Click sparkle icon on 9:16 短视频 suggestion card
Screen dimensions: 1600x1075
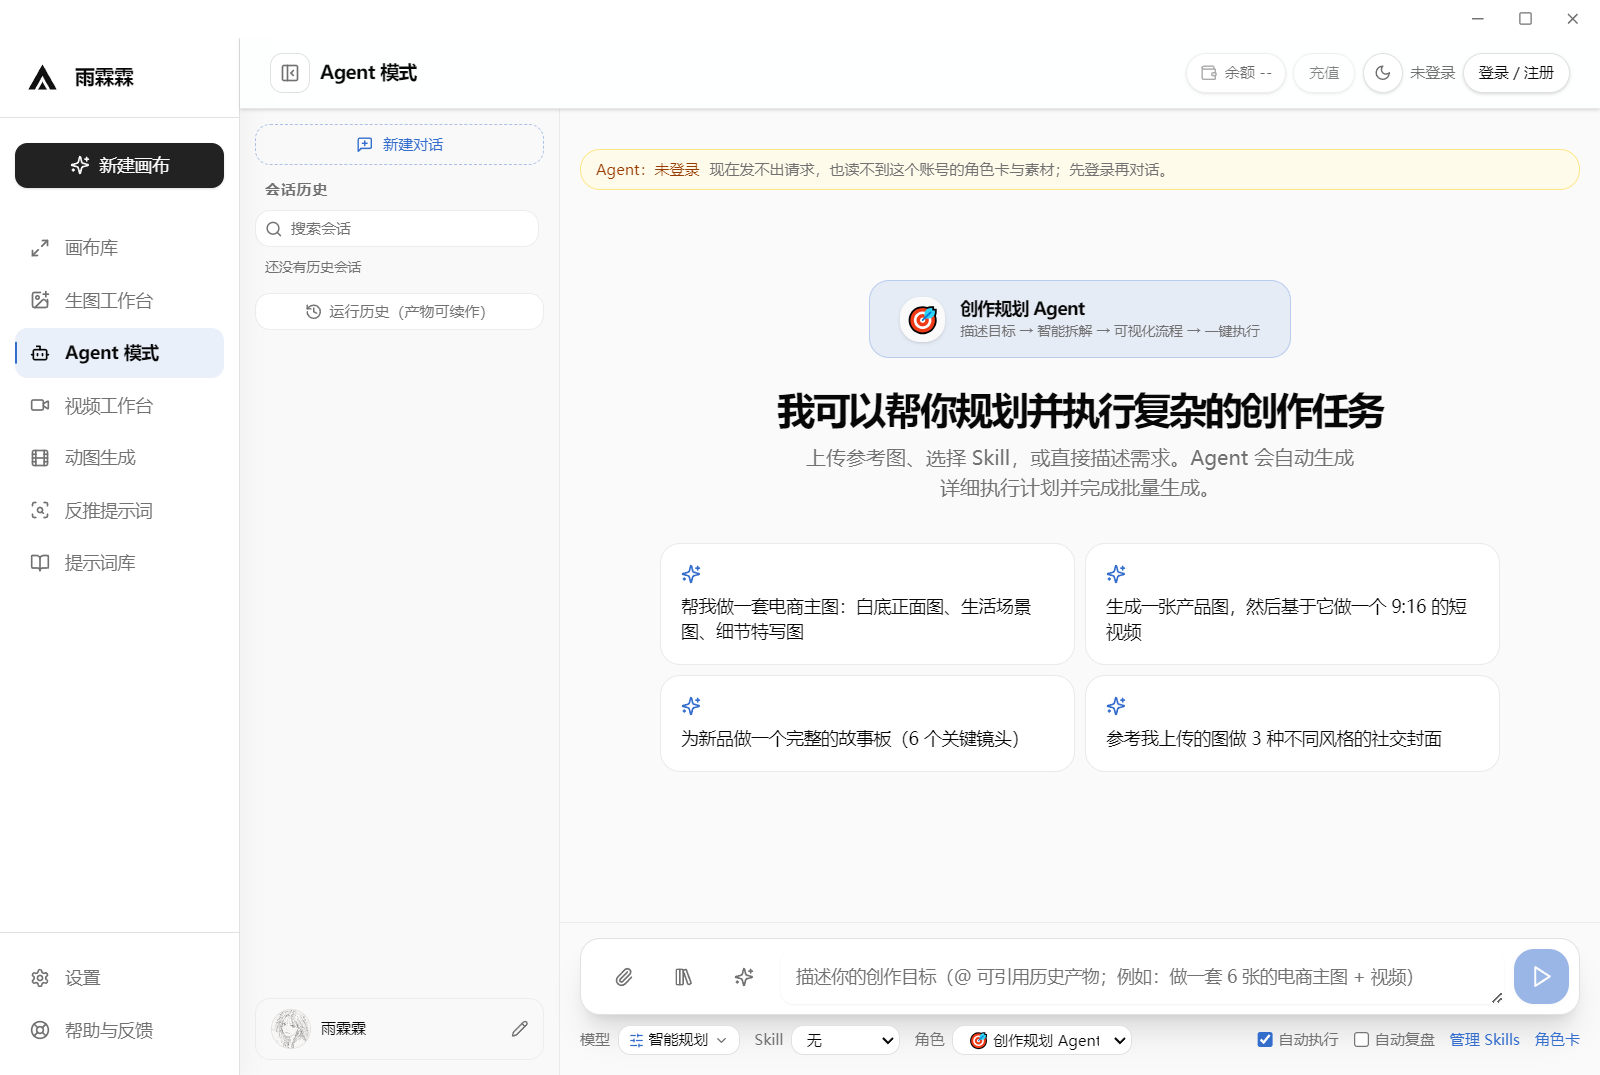click(x=1116, y=574)
